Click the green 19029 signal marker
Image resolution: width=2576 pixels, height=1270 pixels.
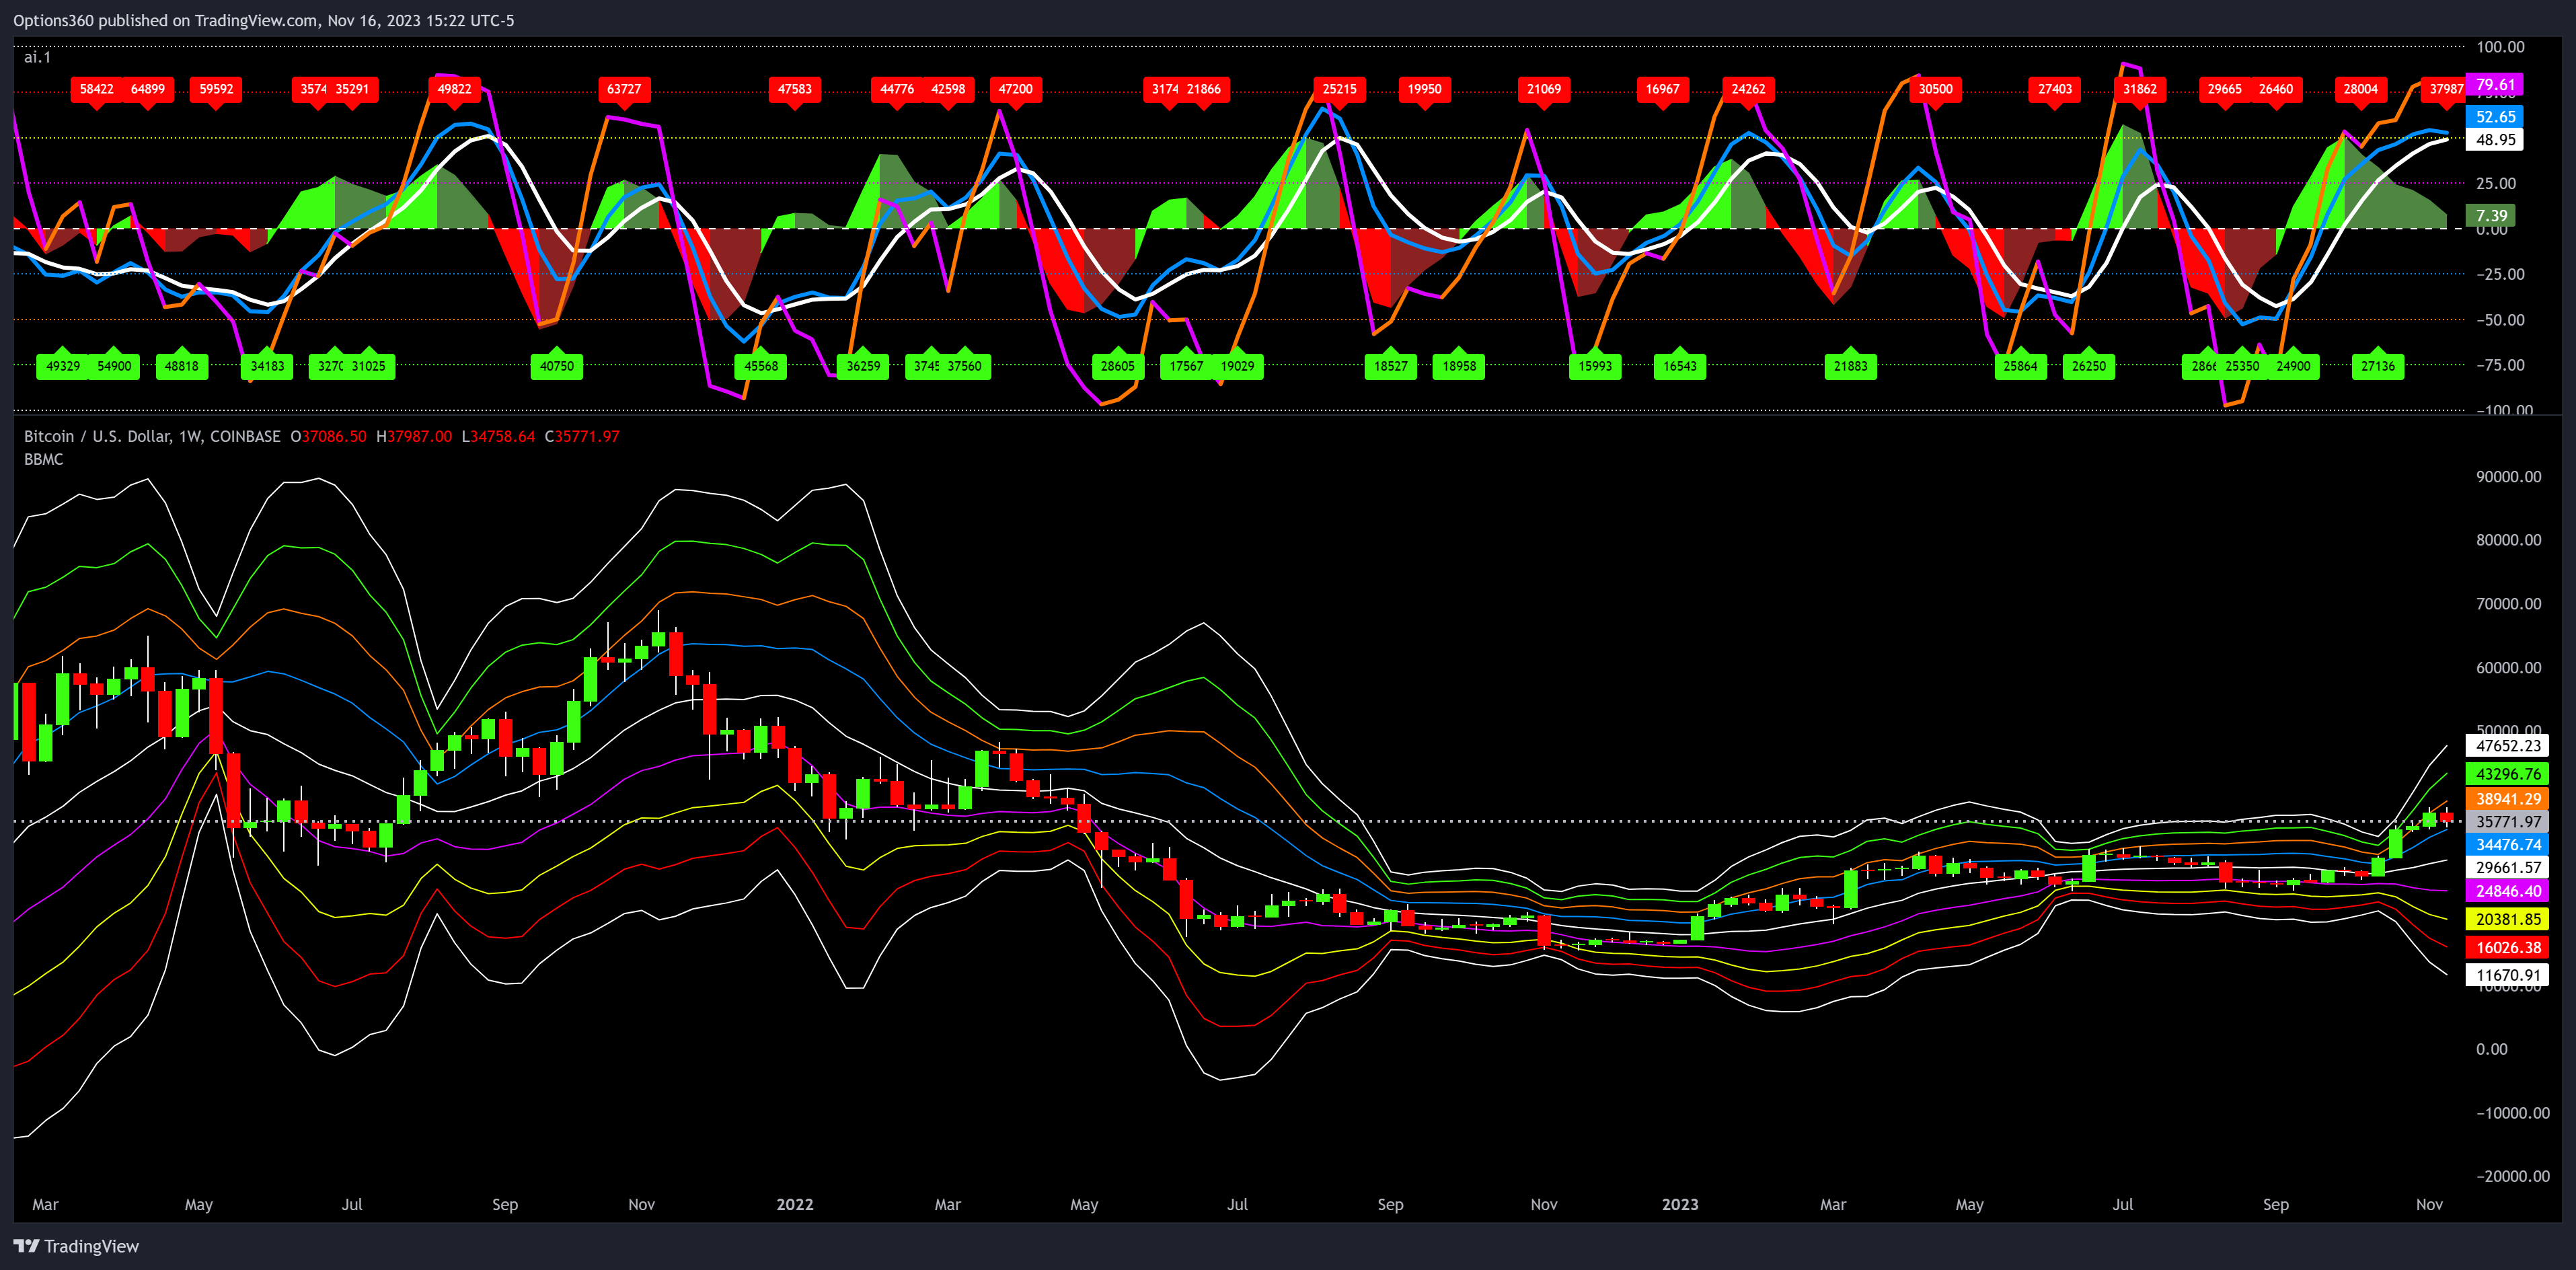pyautogui.click(x=1238, y=366)
